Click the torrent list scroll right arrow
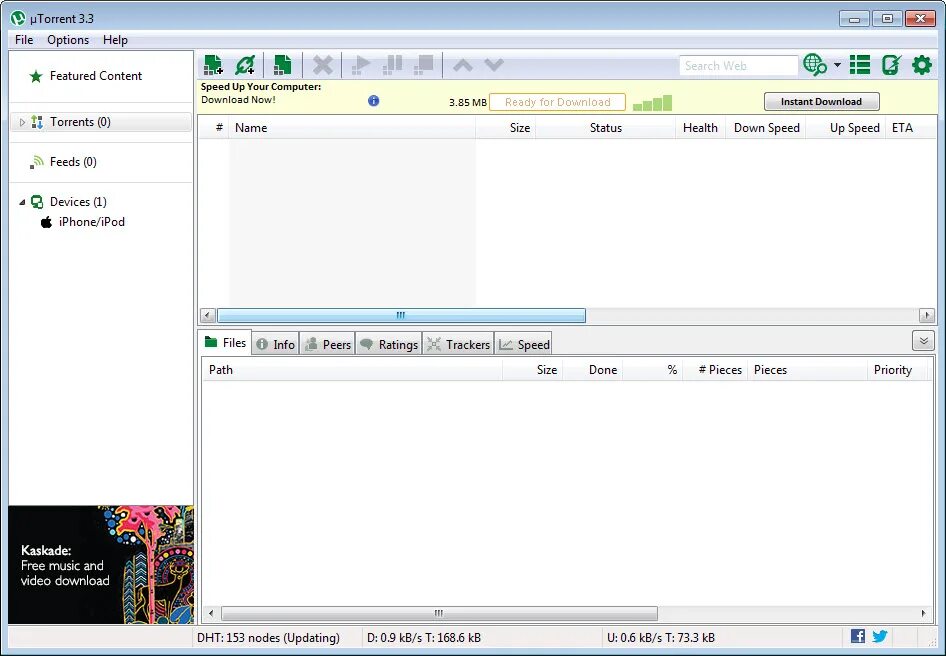 (927, 315)
